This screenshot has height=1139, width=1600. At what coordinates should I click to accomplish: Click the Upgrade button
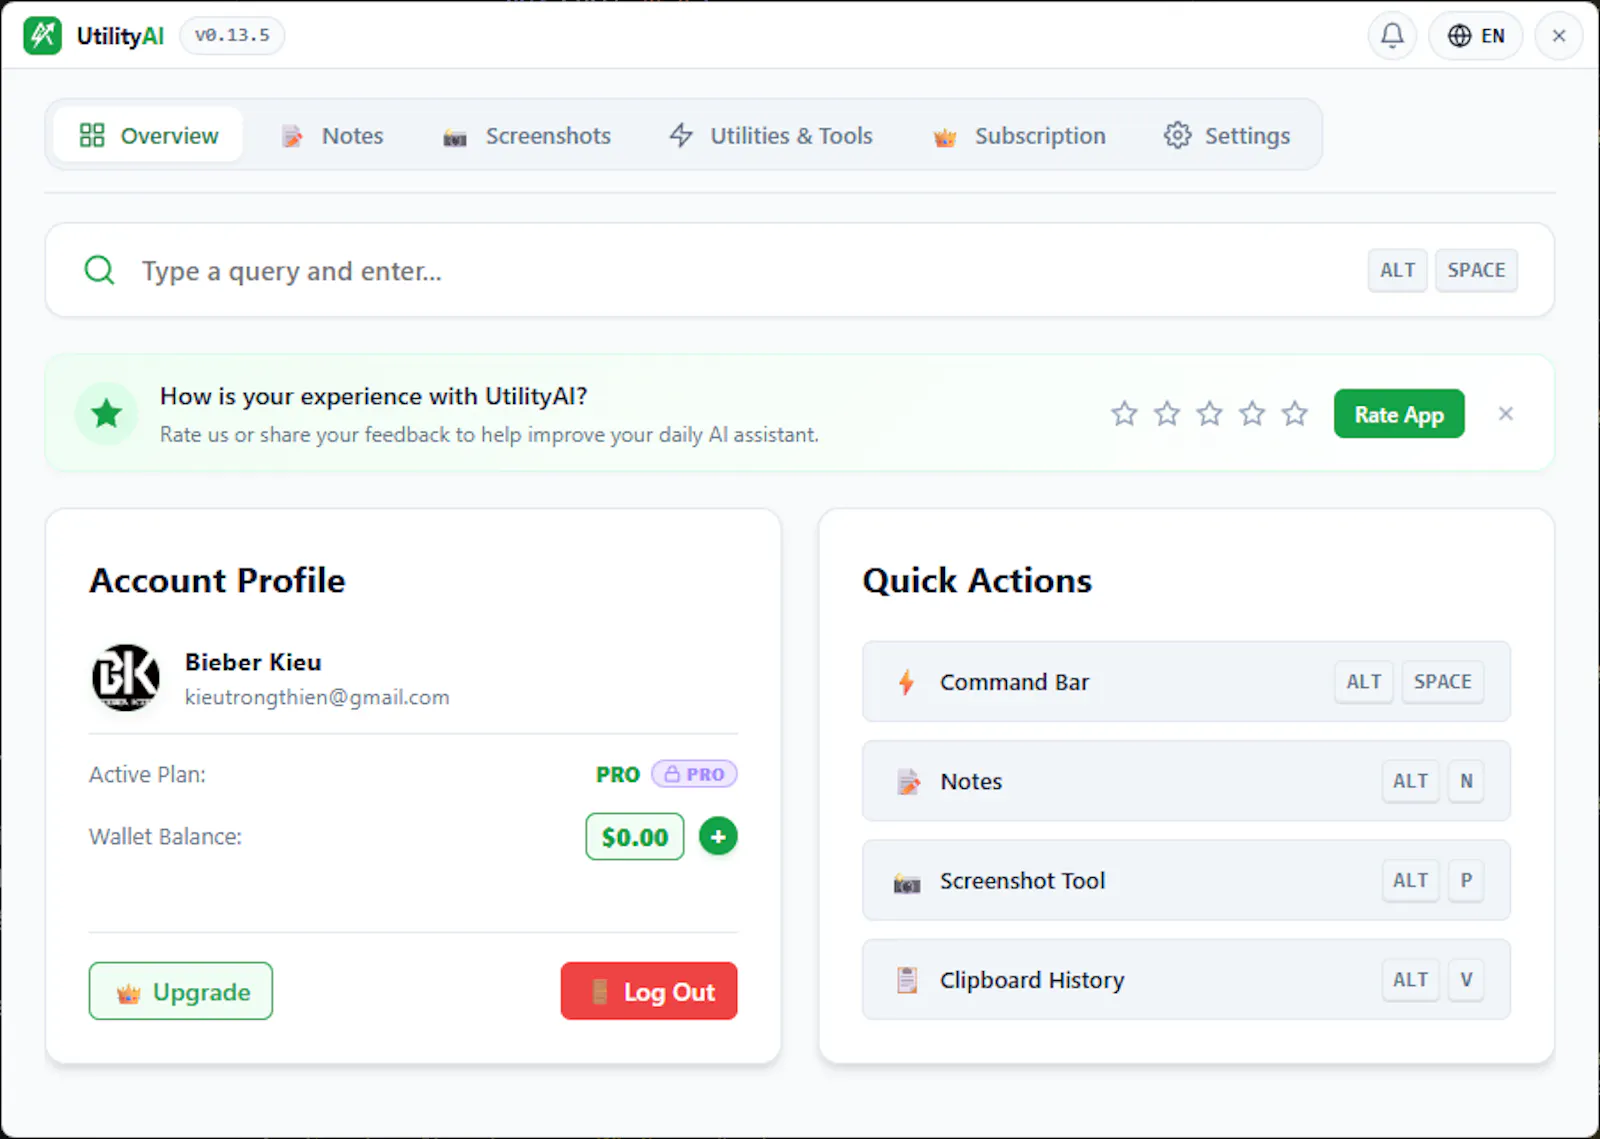pos(181,991)
